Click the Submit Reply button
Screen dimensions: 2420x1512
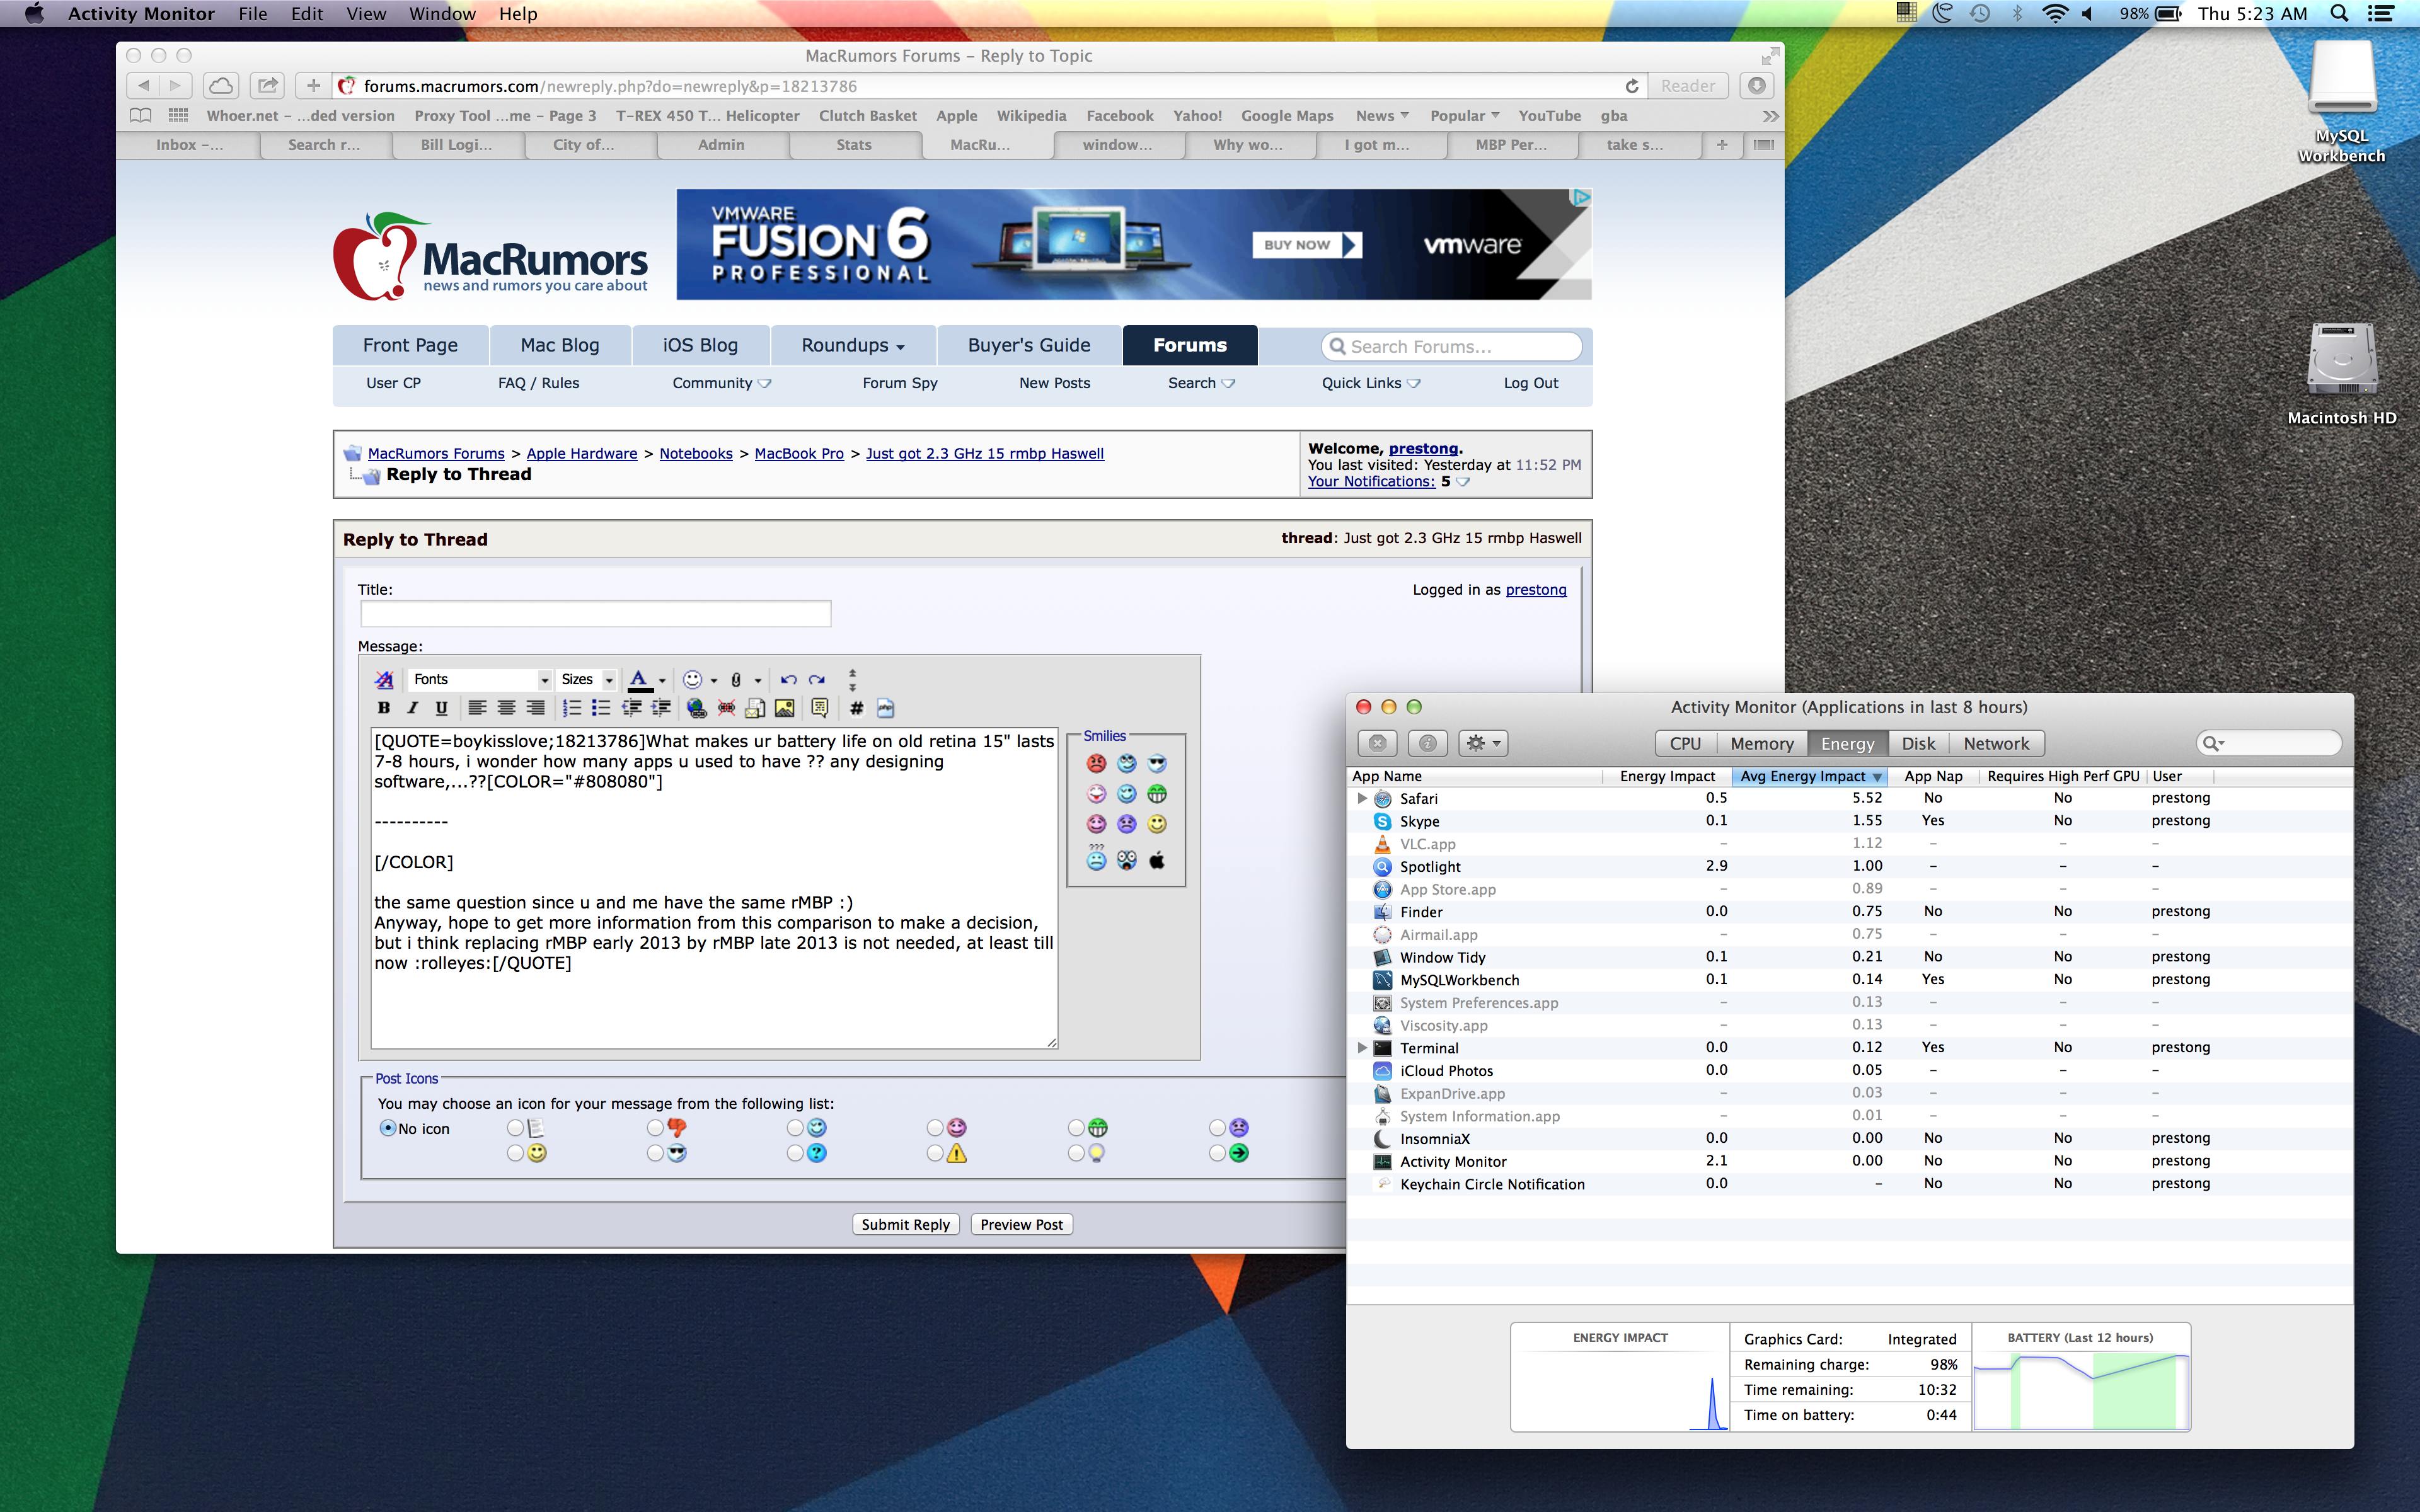905,1225
